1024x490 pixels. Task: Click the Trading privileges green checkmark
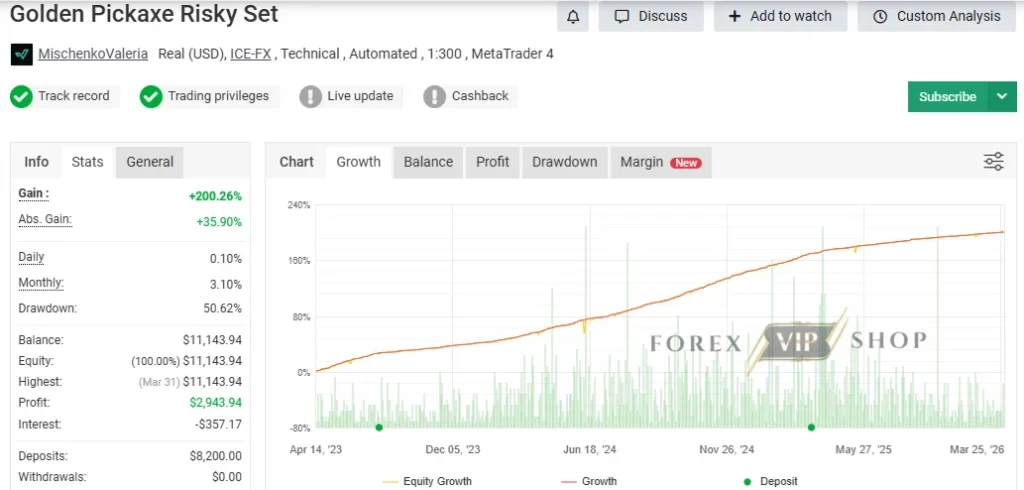151,97
